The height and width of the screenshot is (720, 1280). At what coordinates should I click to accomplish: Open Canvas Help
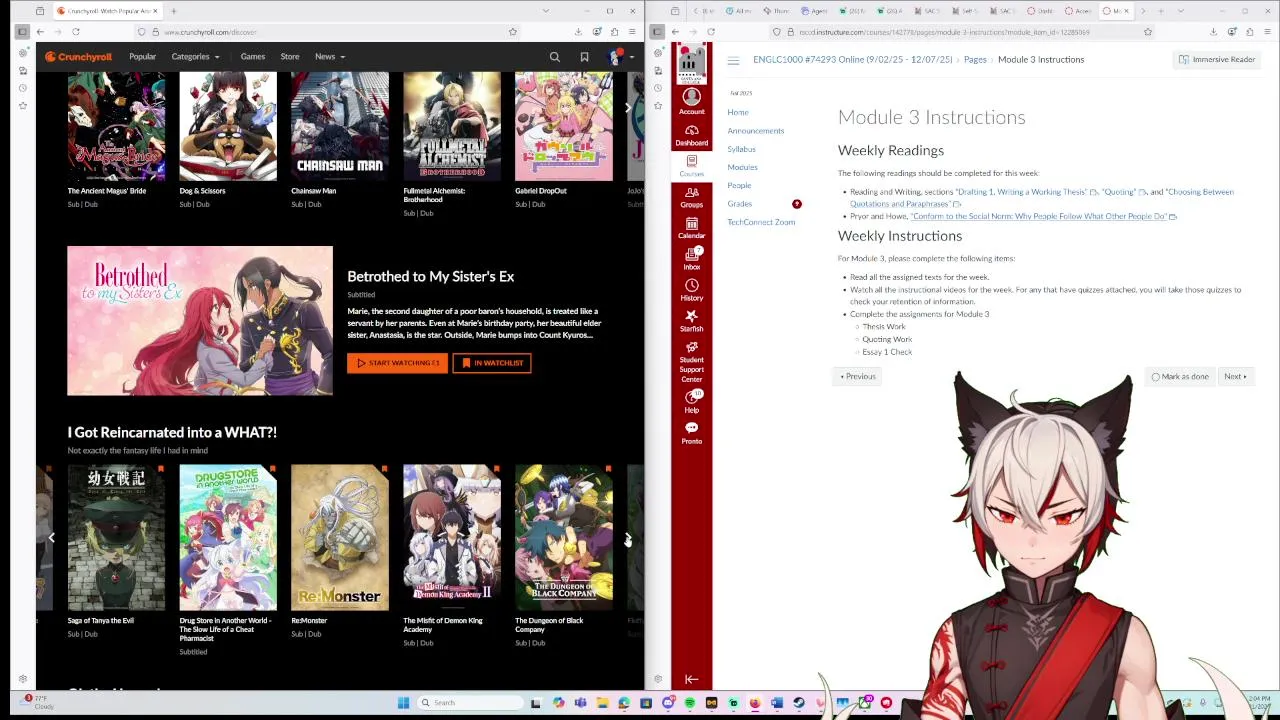pos(691,402)
